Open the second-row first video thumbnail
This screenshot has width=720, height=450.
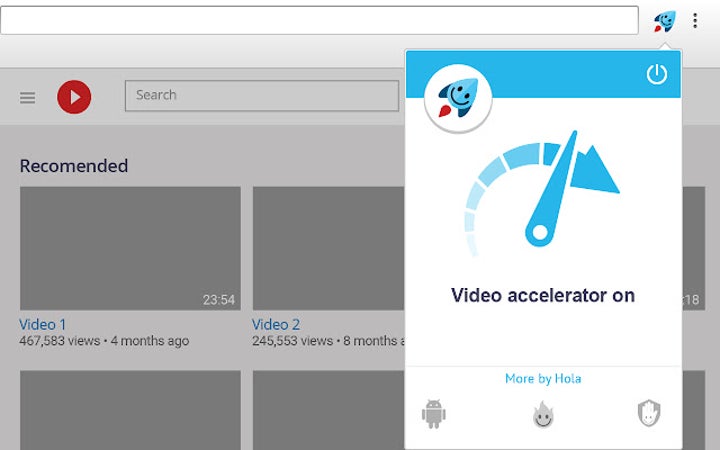[130, 410]
